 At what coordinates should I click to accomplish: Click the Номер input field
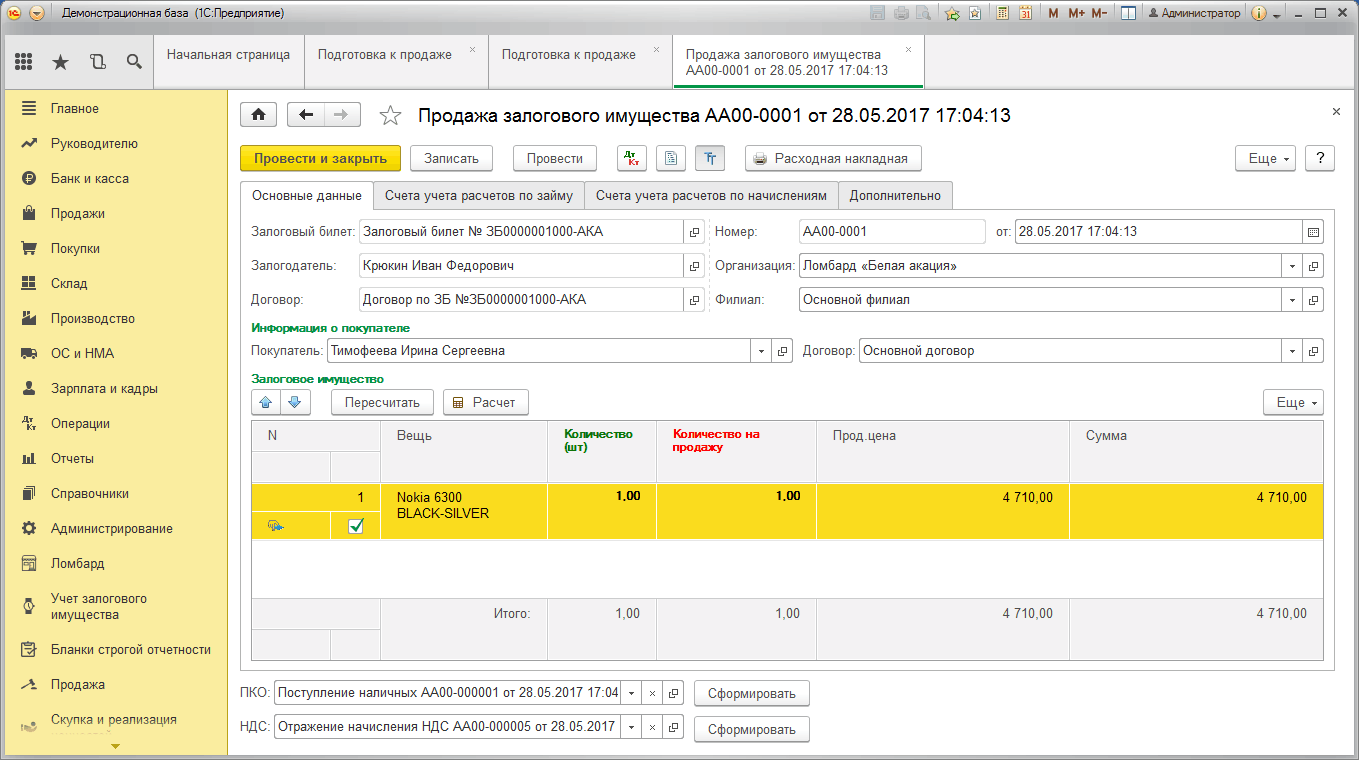pyautogui.click(x=892, y=232)
